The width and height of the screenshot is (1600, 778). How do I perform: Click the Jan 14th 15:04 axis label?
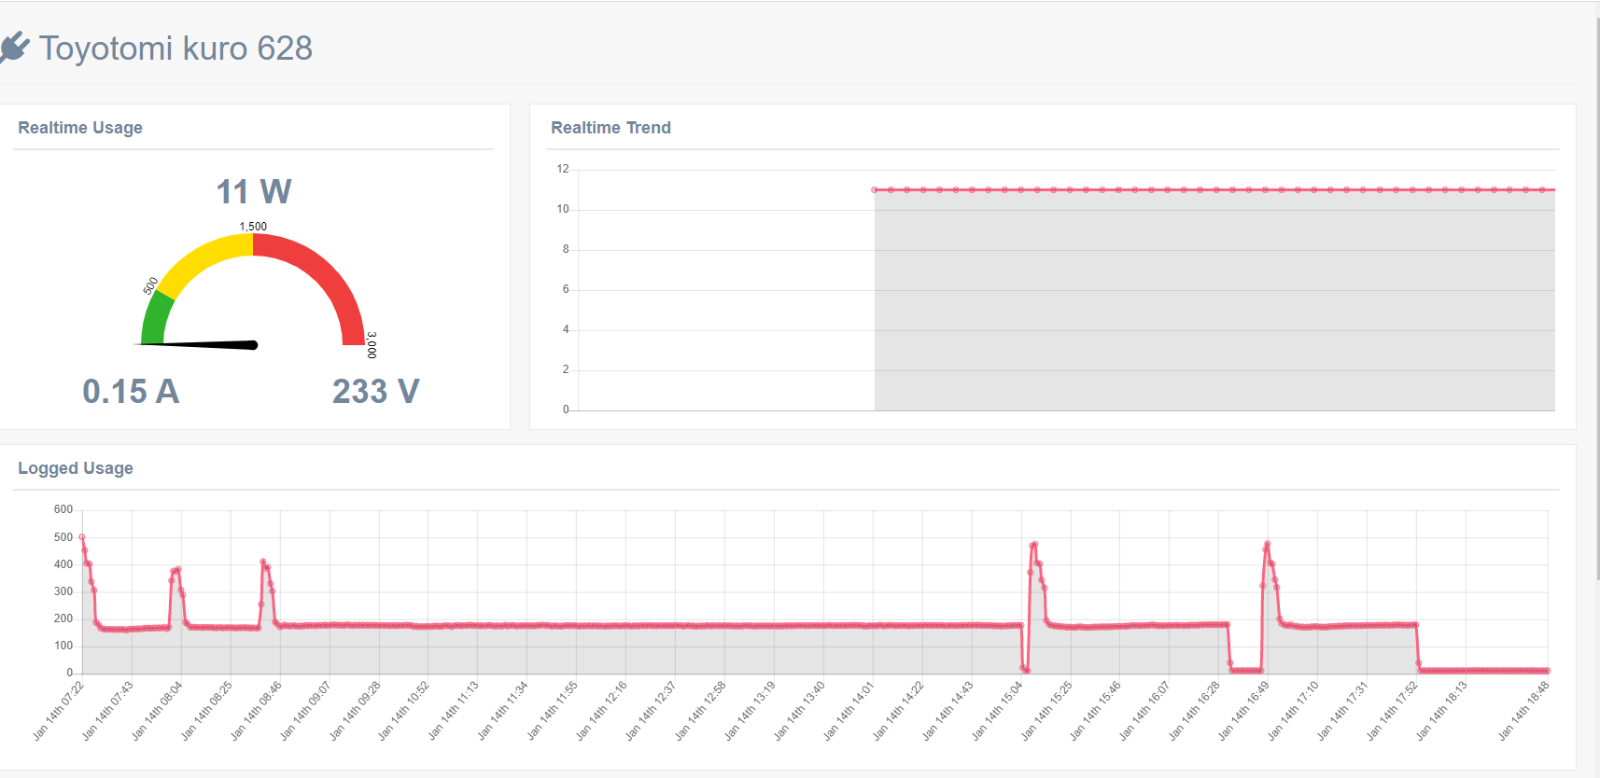(996, 711)
